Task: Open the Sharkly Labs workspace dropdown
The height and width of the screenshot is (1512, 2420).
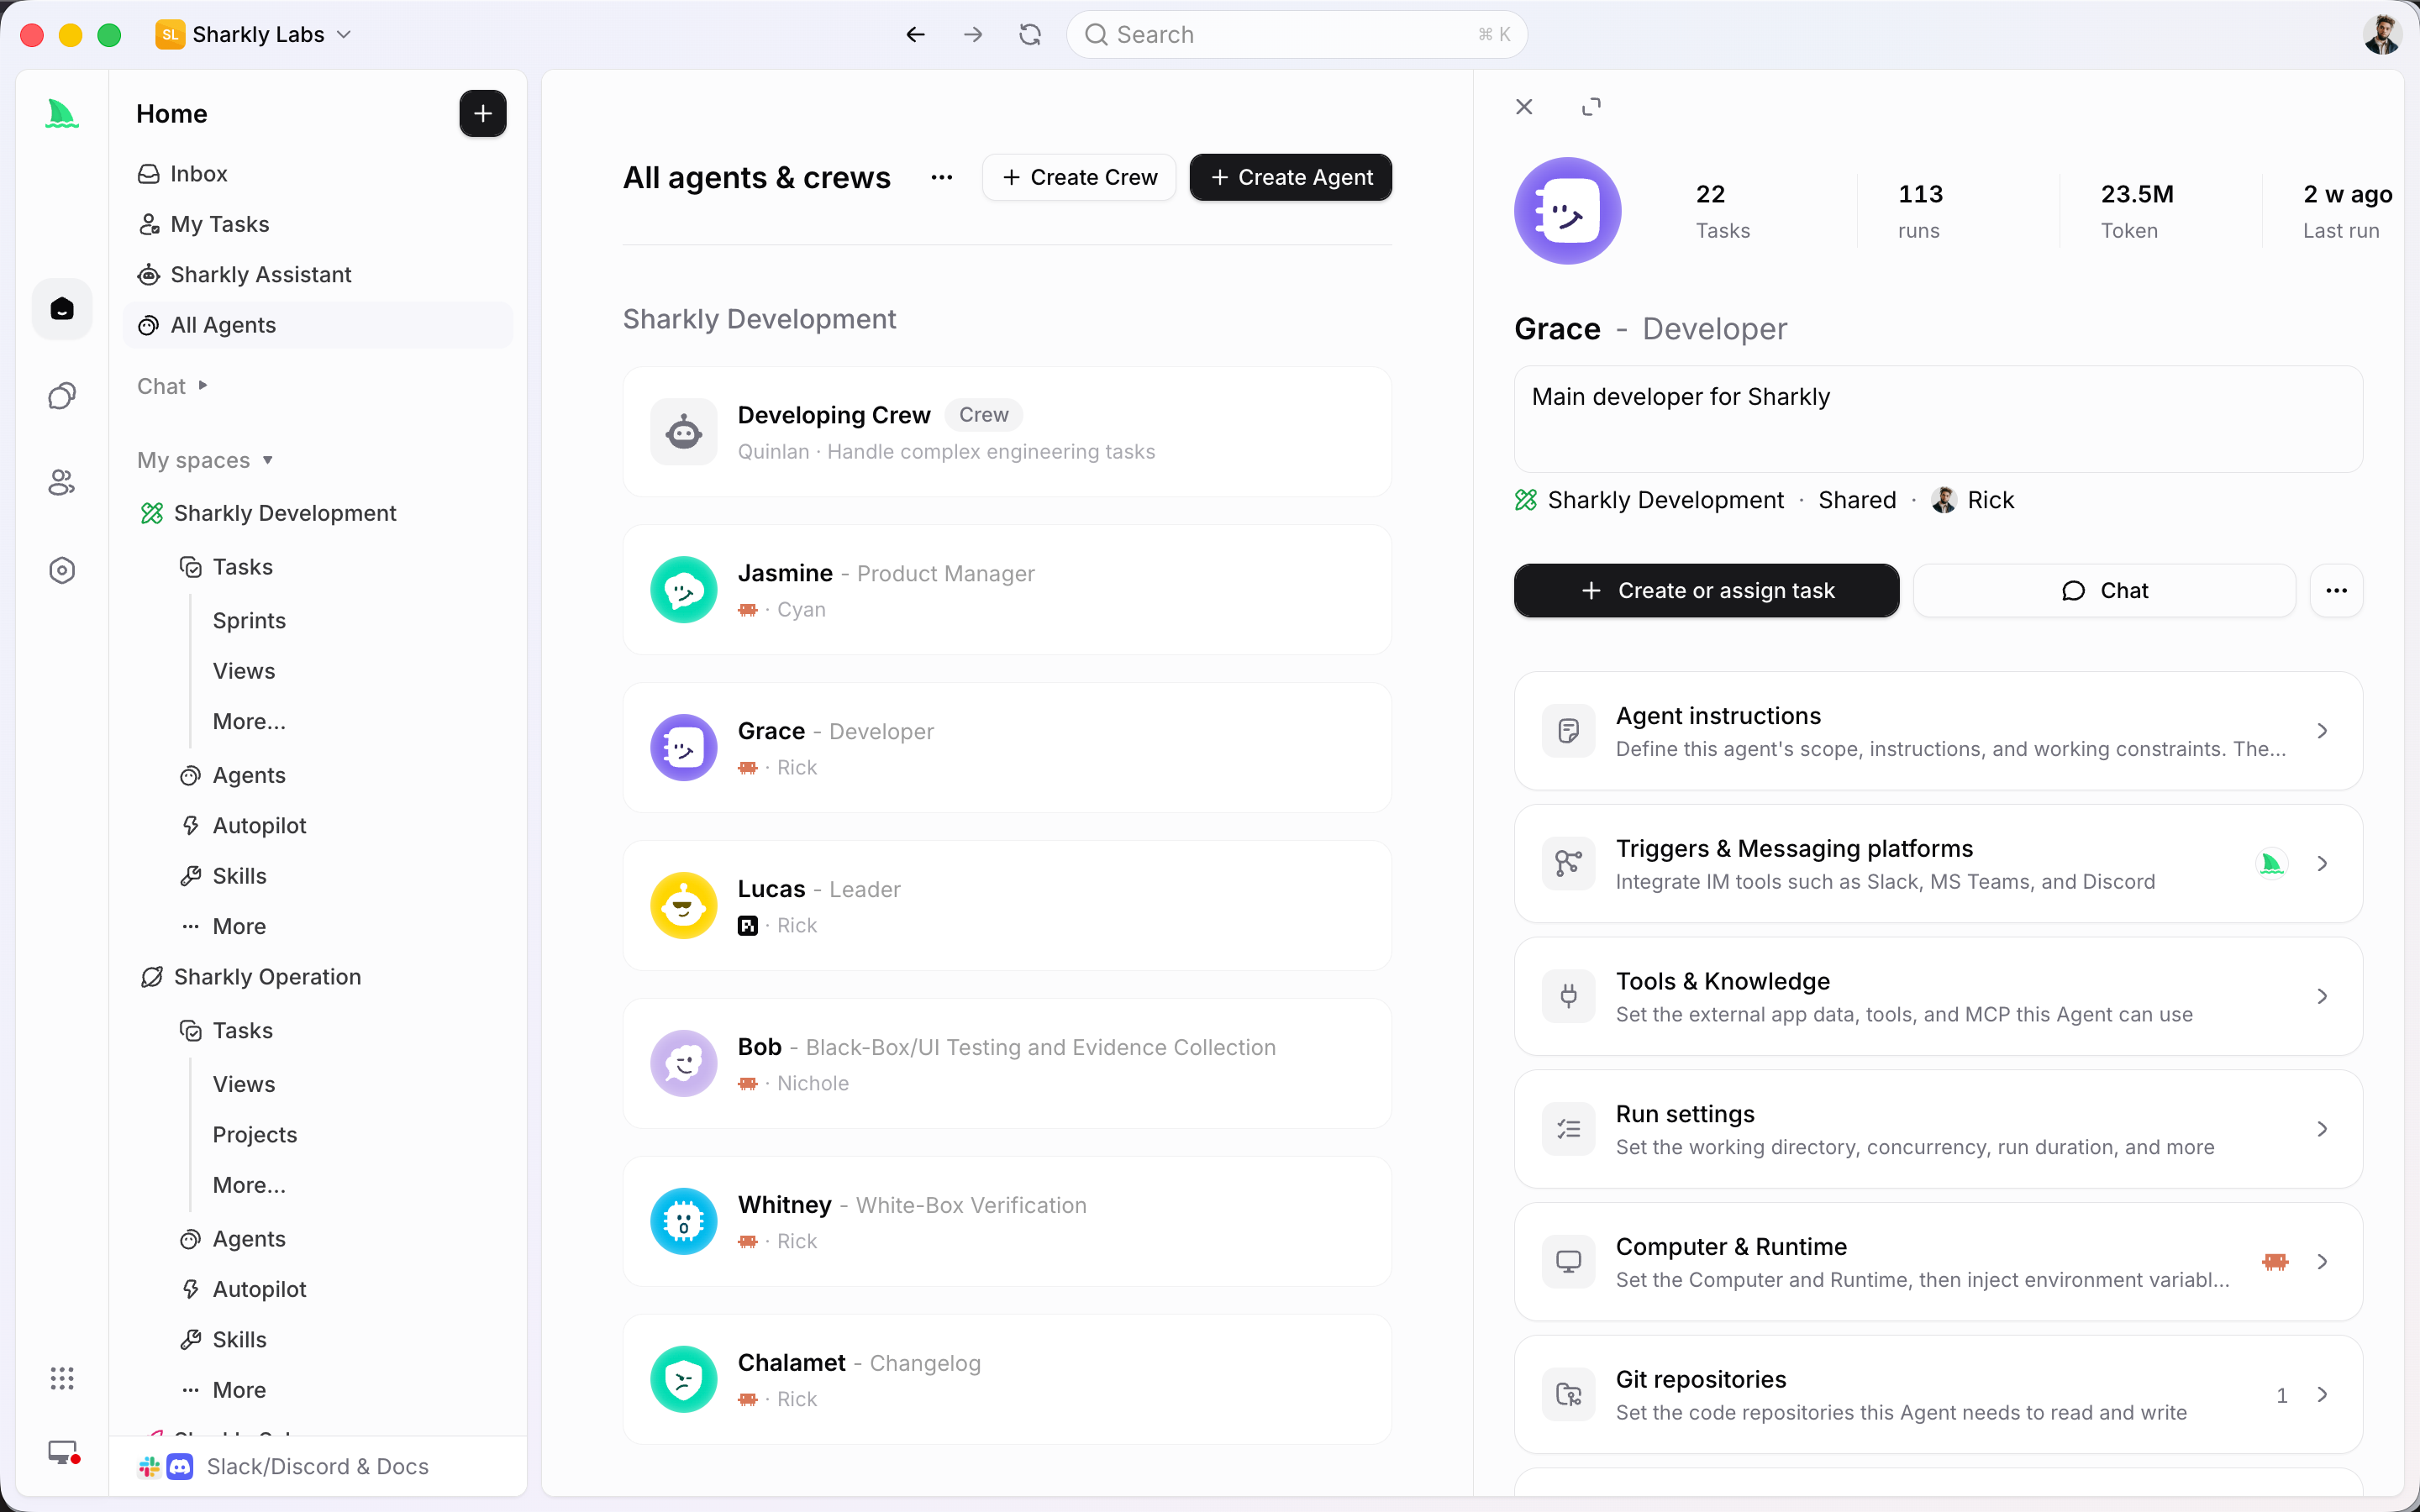Action: tap(254, 35)
